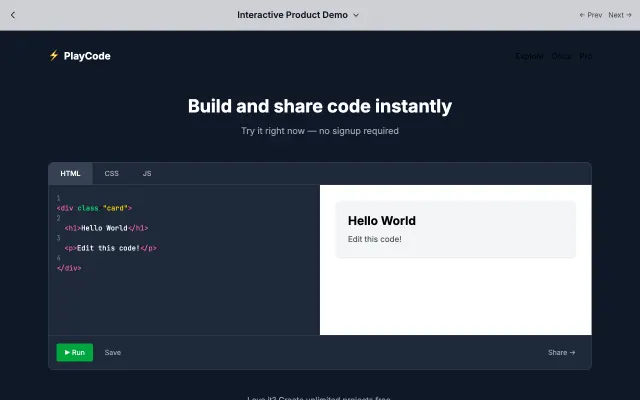Image resolution: width=640 pixels, height=400 pixels.
Task: Click the Save button
Action: 113,352
